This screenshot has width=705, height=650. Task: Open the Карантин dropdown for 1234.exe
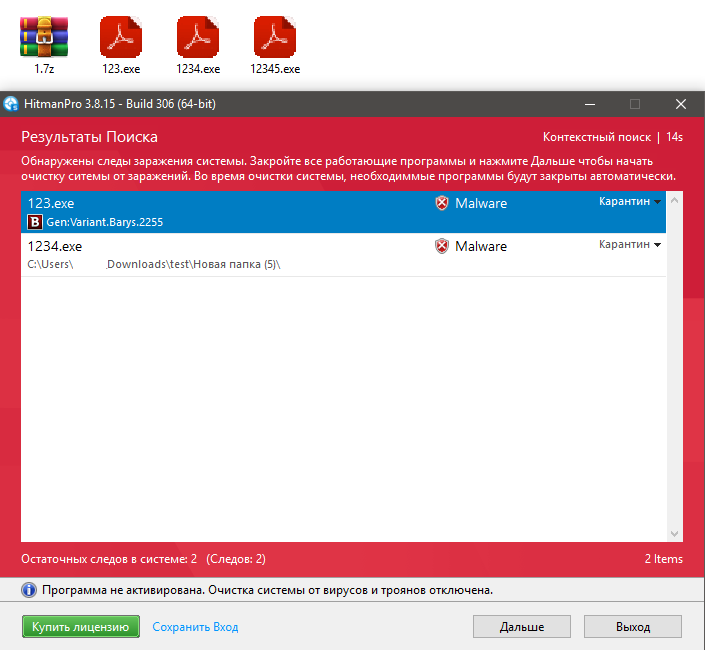click(629, 245)
